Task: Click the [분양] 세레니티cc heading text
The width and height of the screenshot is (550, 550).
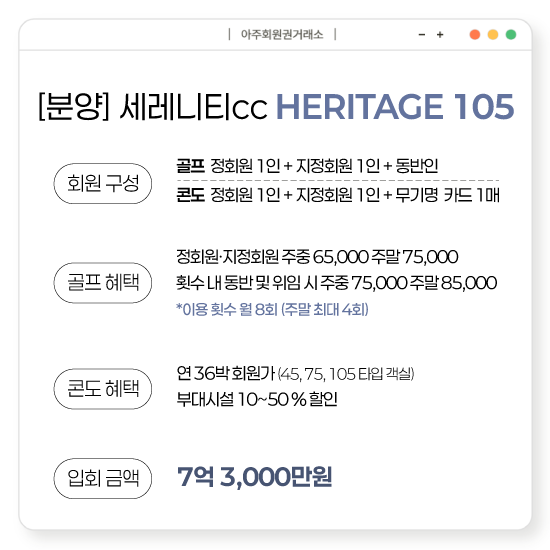Action: tap(153, 107)
